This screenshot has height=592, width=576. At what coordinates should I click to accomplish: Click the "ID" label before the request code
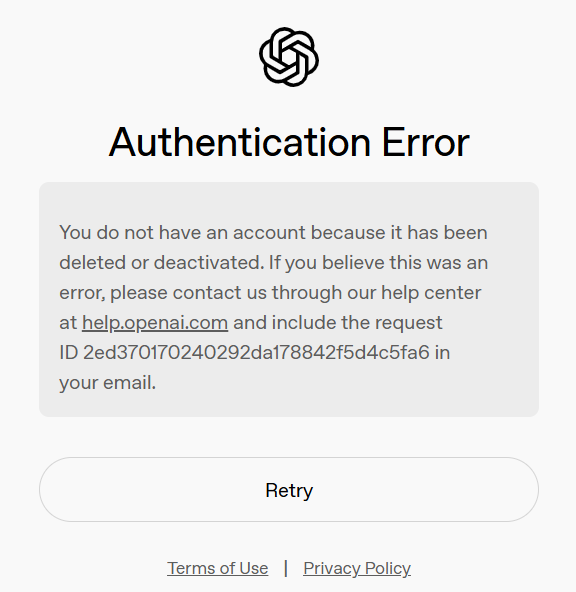tap(69, 353)
